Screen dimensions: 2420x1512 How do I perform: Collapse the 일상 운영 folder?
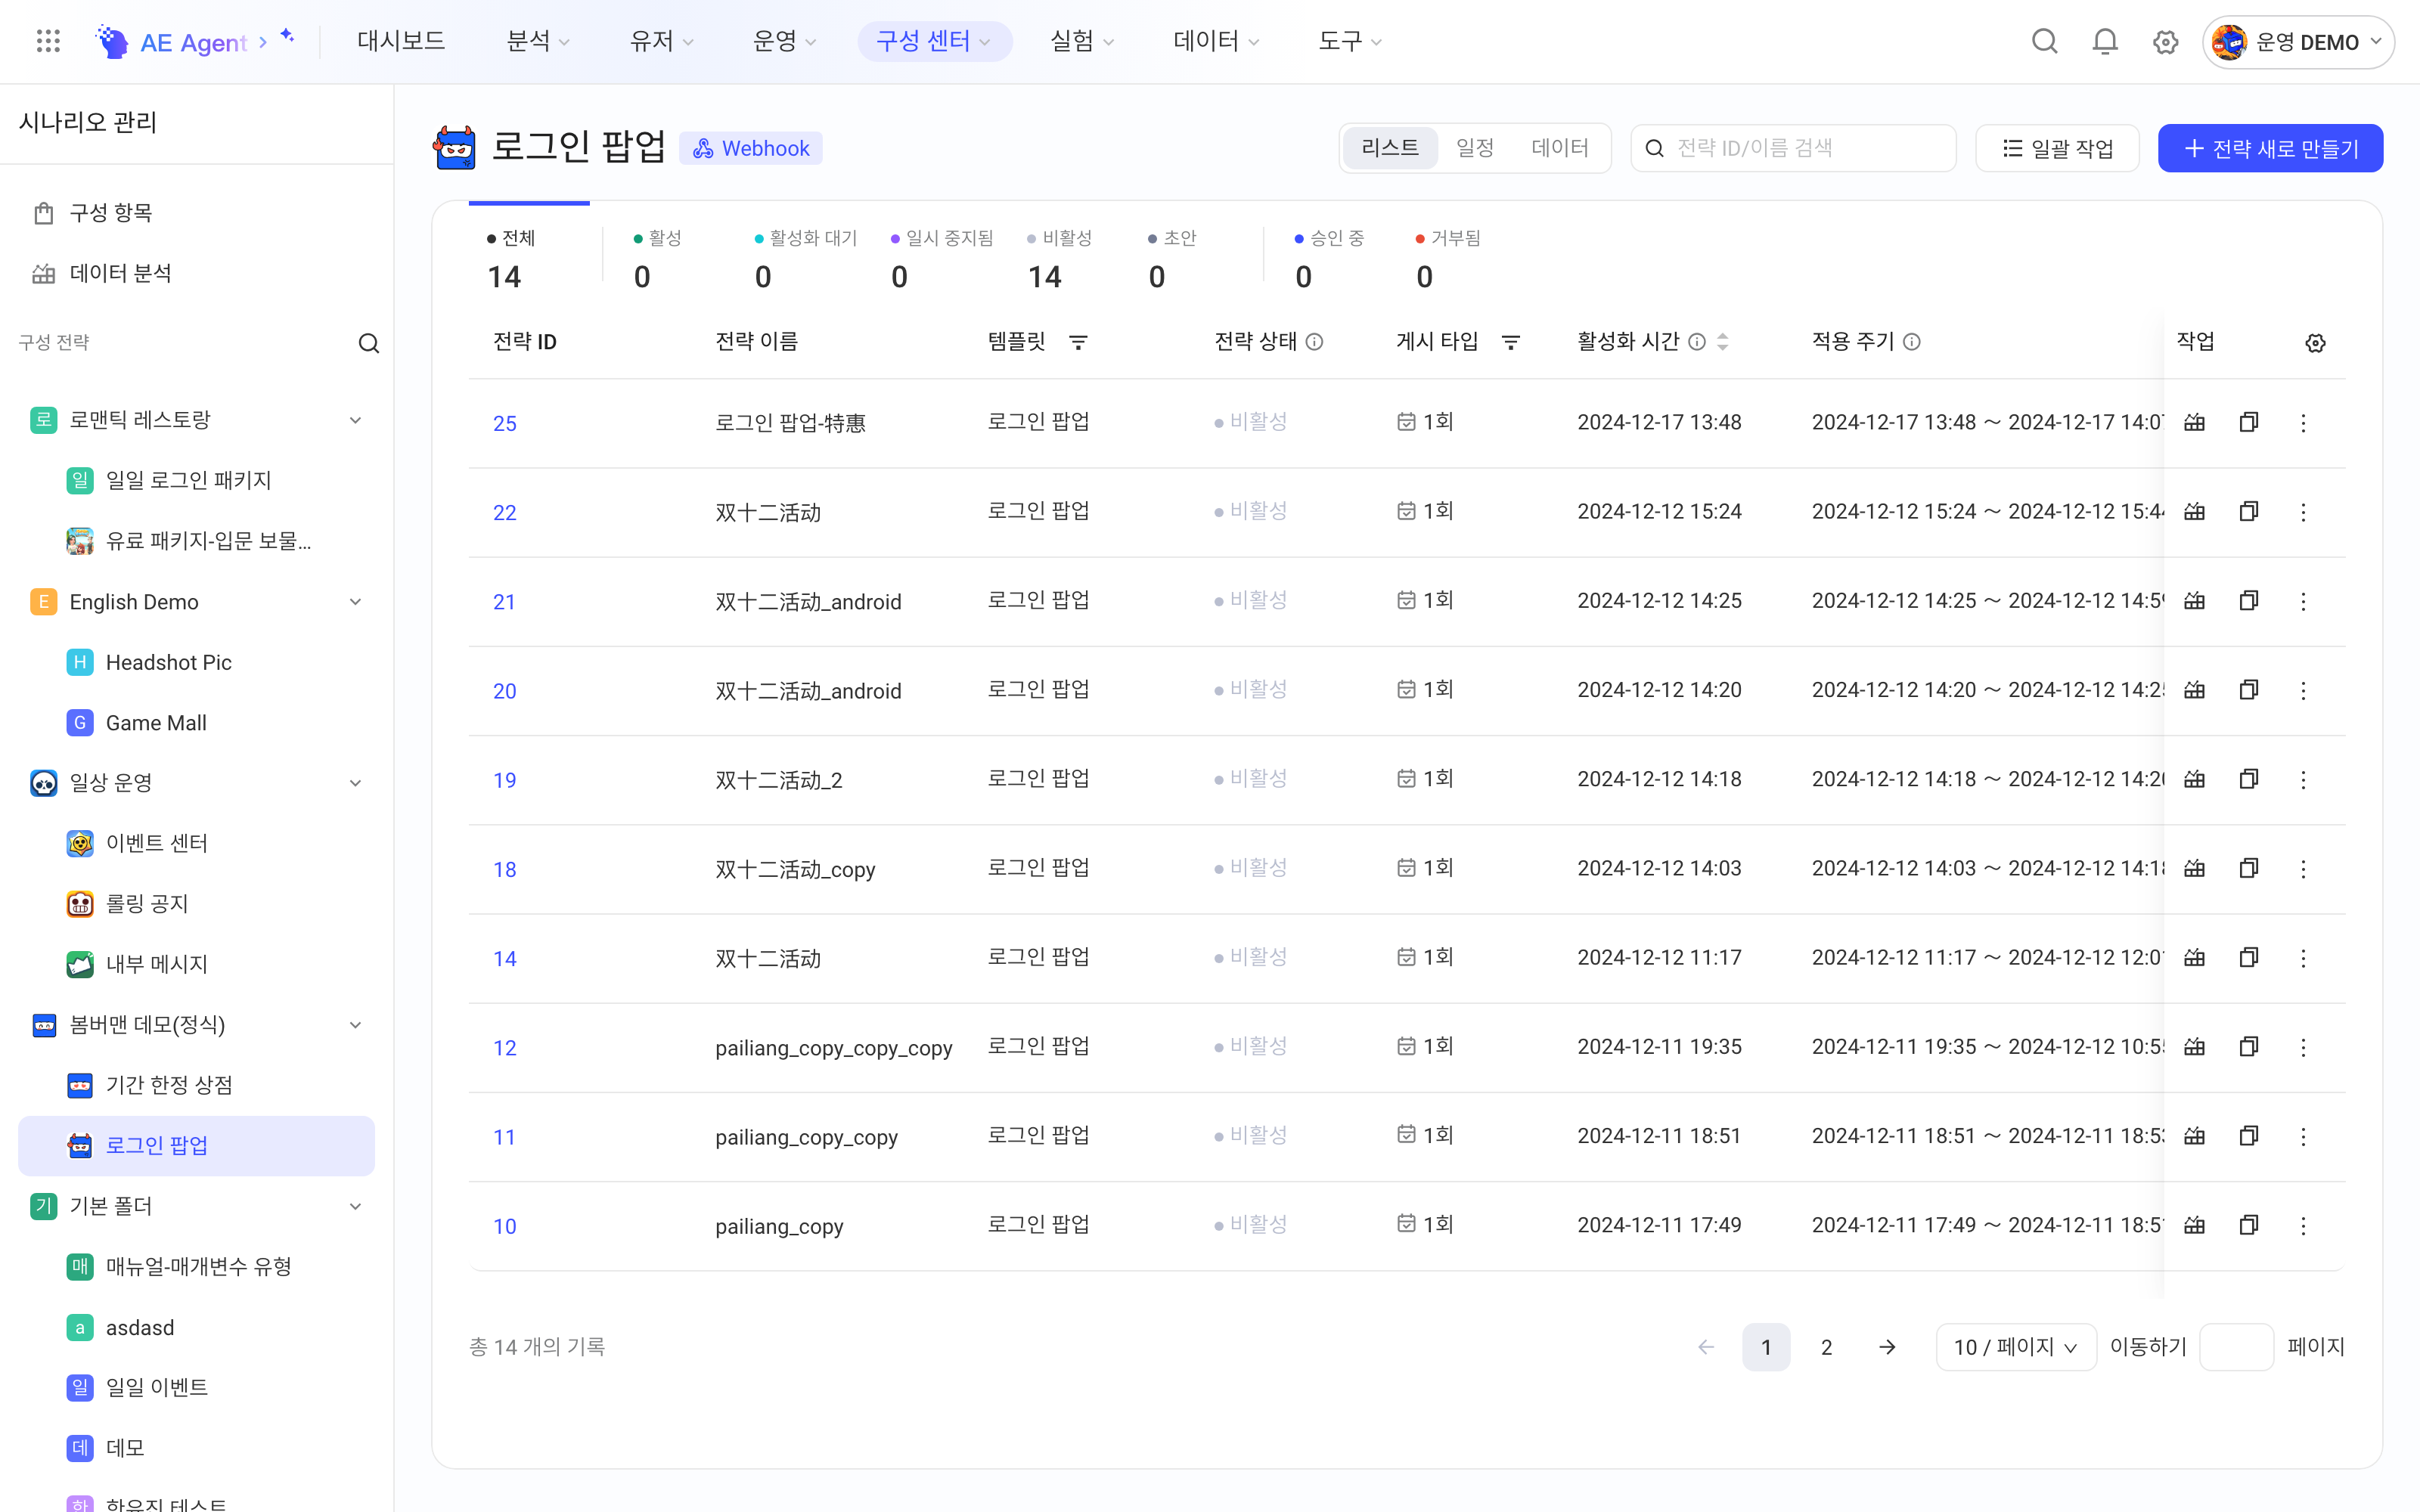point(355,783)
